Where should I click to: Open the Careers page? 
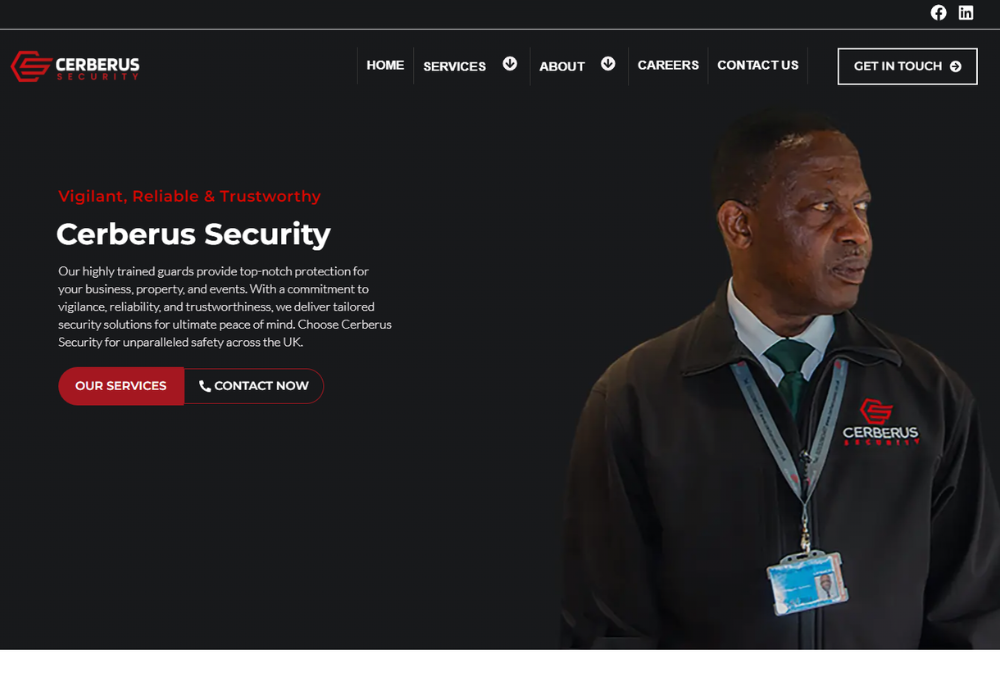pos(668,65)
